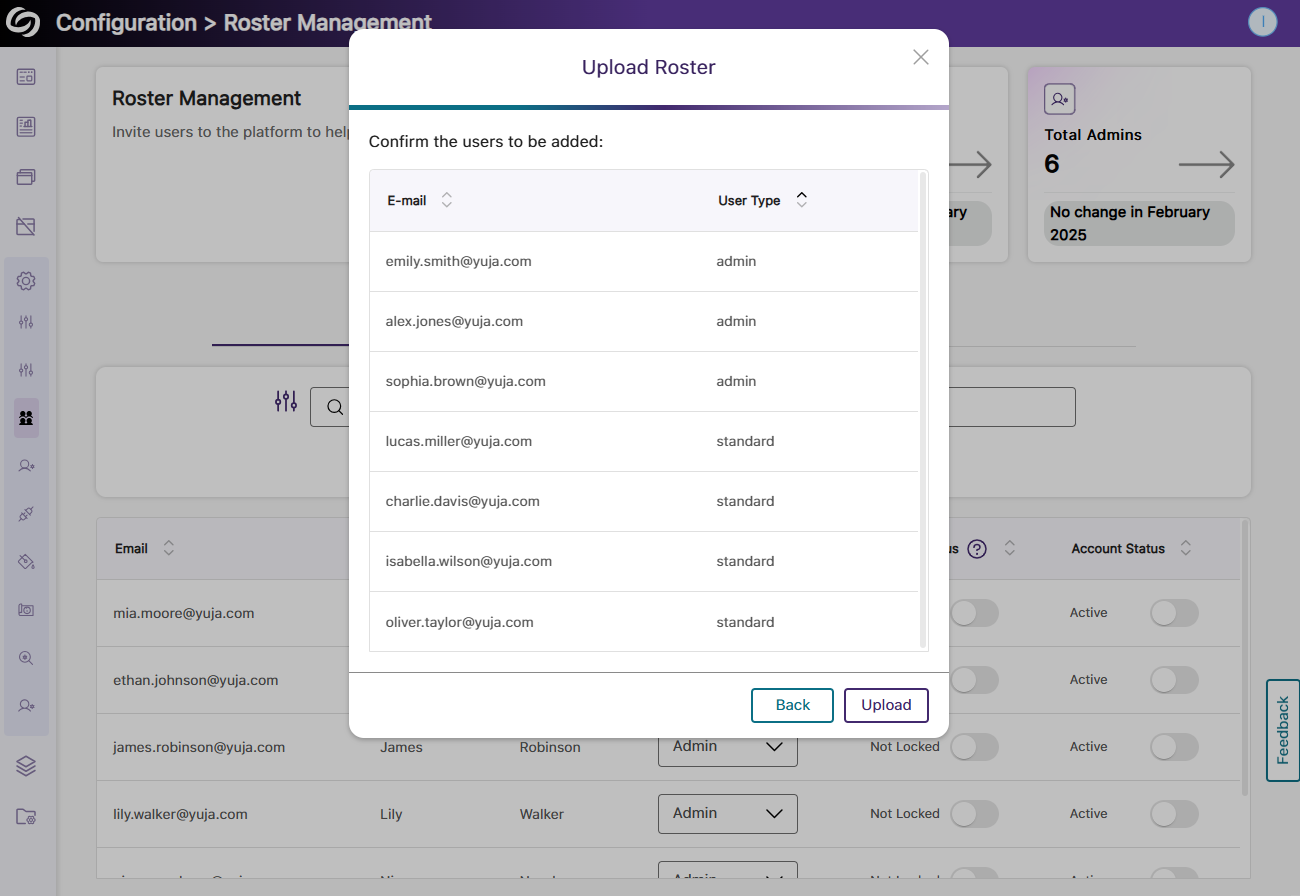Open the Feedback side tab

(1282, 730)
